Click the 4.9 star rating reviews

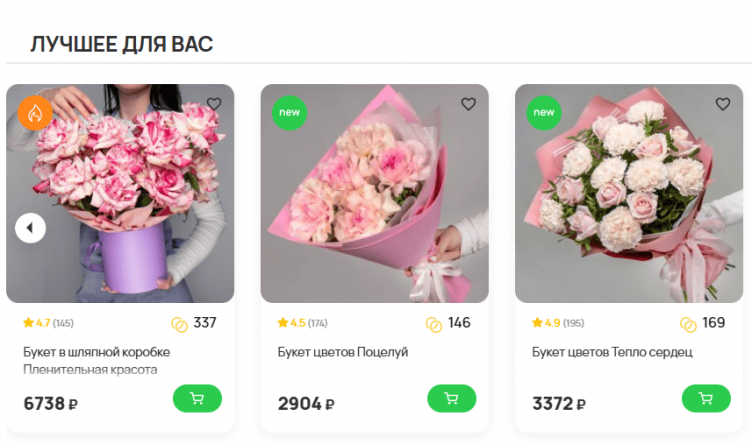coord(557,323)
